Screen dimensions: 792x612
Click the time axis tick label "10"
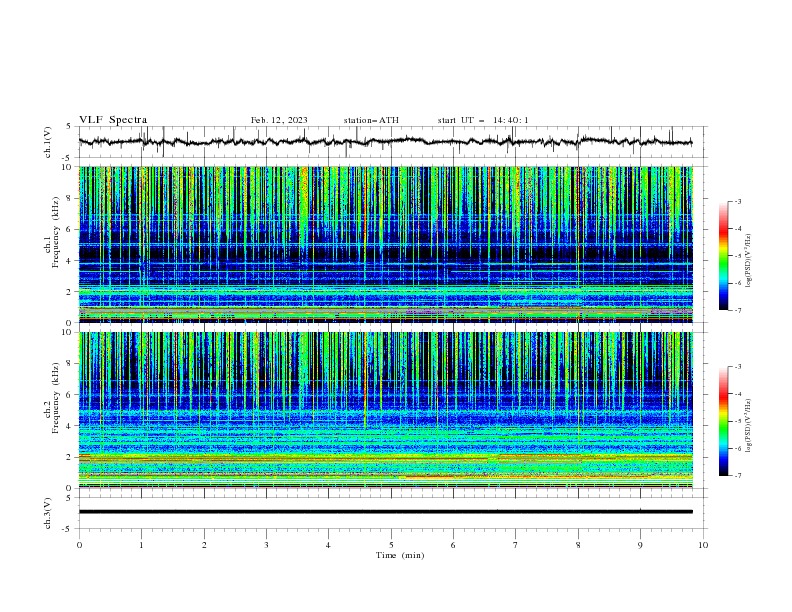coord(703,545)
